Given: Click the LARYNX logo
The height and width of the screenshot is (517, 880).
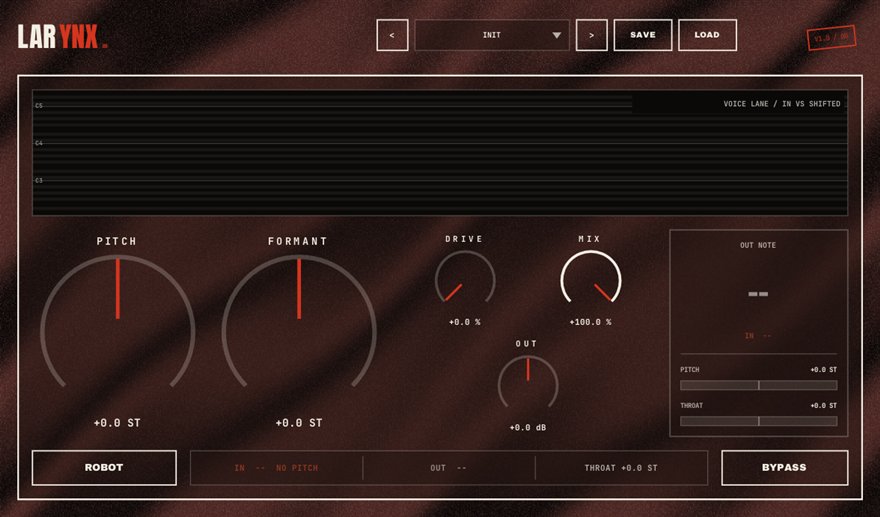Looking at the screenshot, I should [62, 36].
